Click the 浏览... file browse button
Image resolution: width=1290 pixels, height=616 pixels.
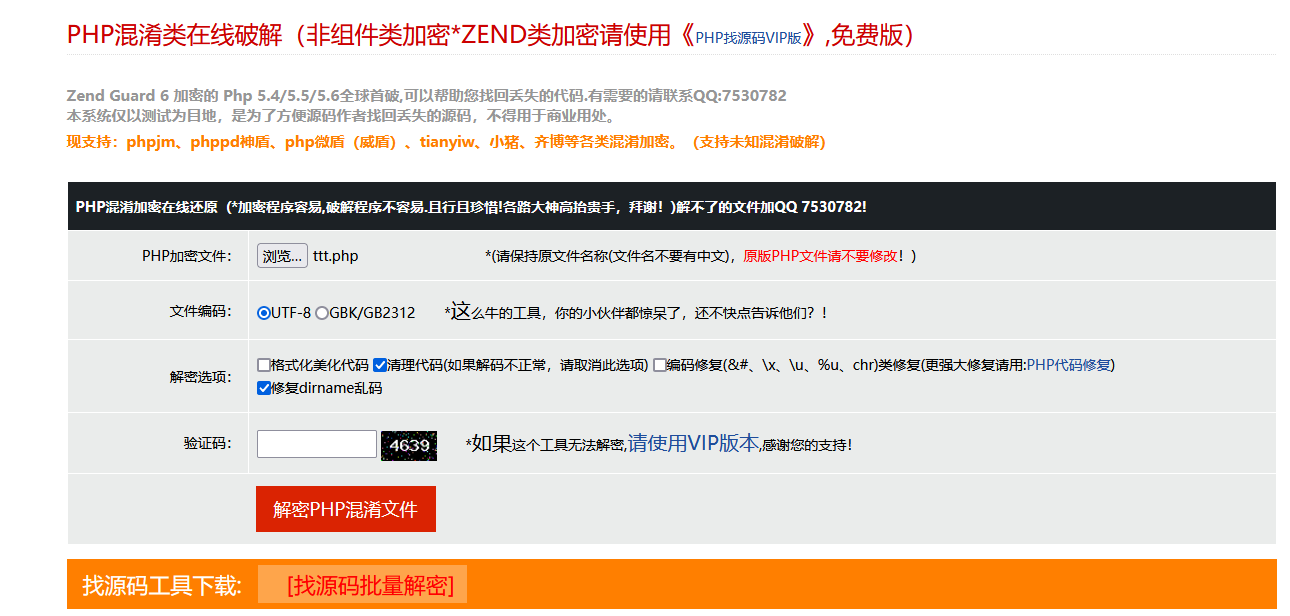[x=281, y=256]
